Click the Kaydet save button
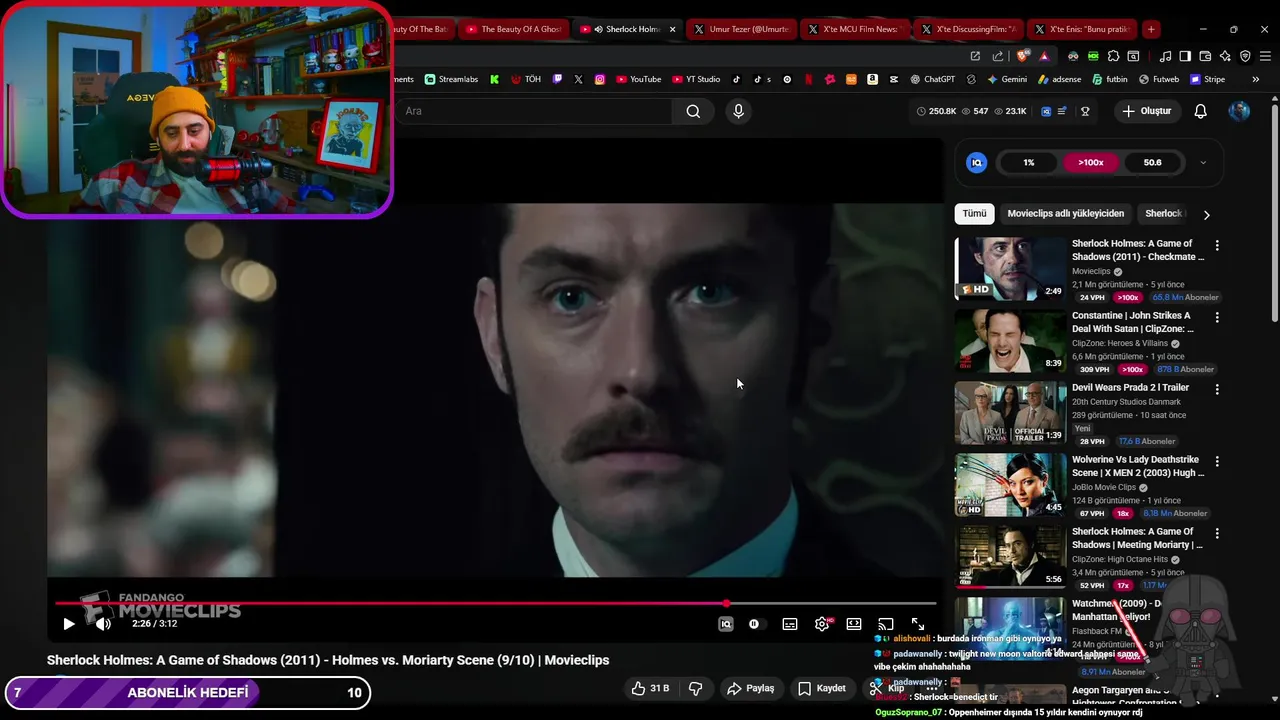1280x720 pixels. [x=822, y=688]
